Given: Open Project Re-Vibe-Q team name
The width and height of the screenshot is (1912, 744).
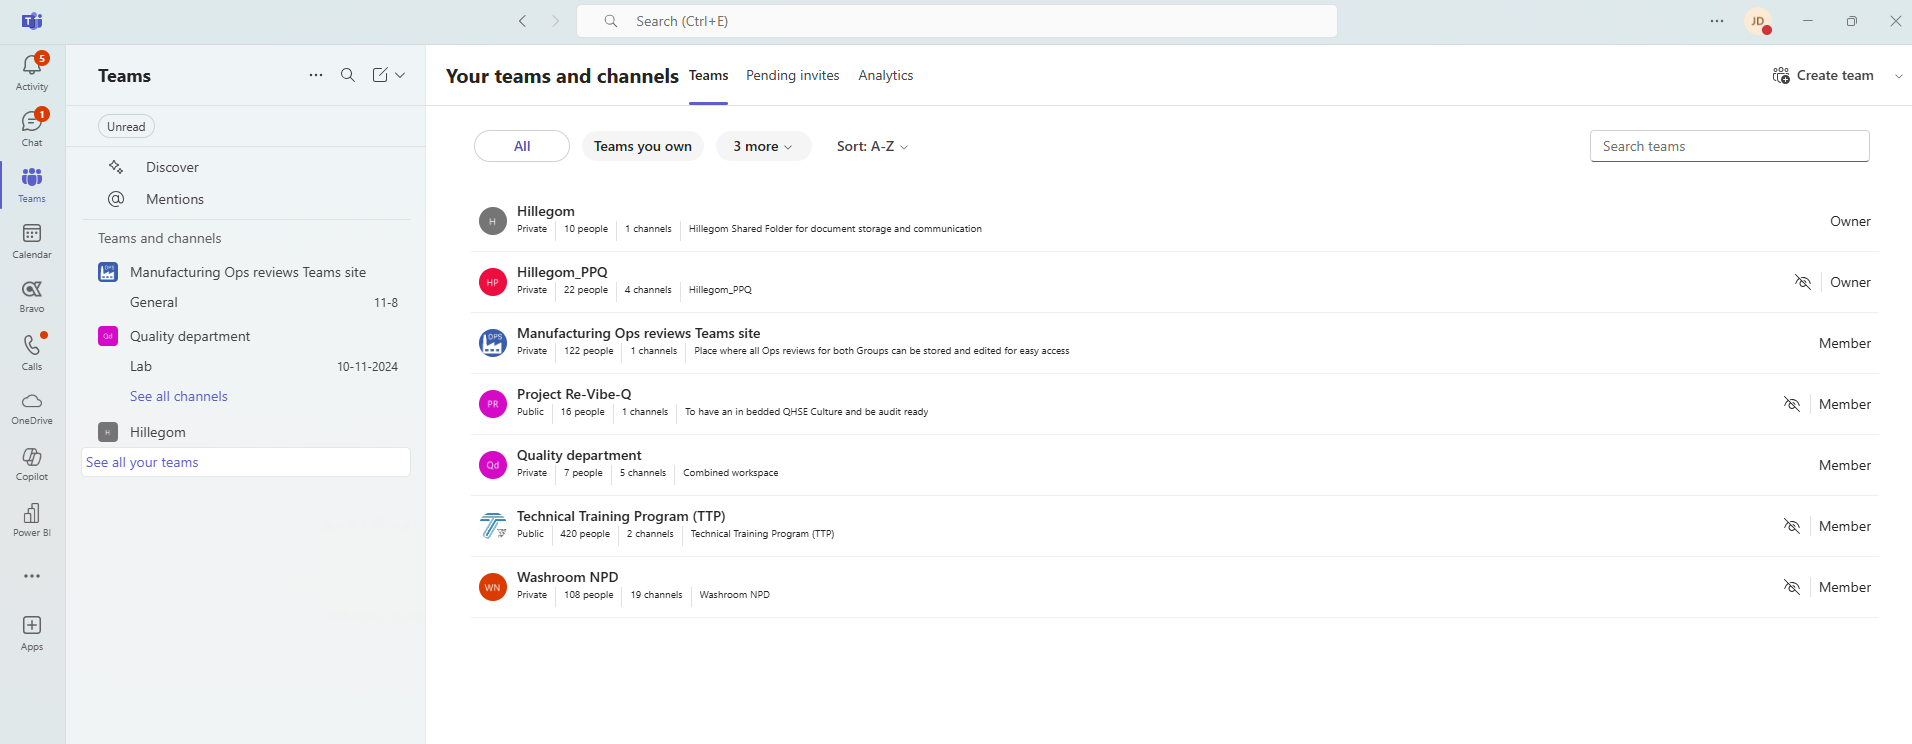Looking at the screenshot, I should click(574, 394).
